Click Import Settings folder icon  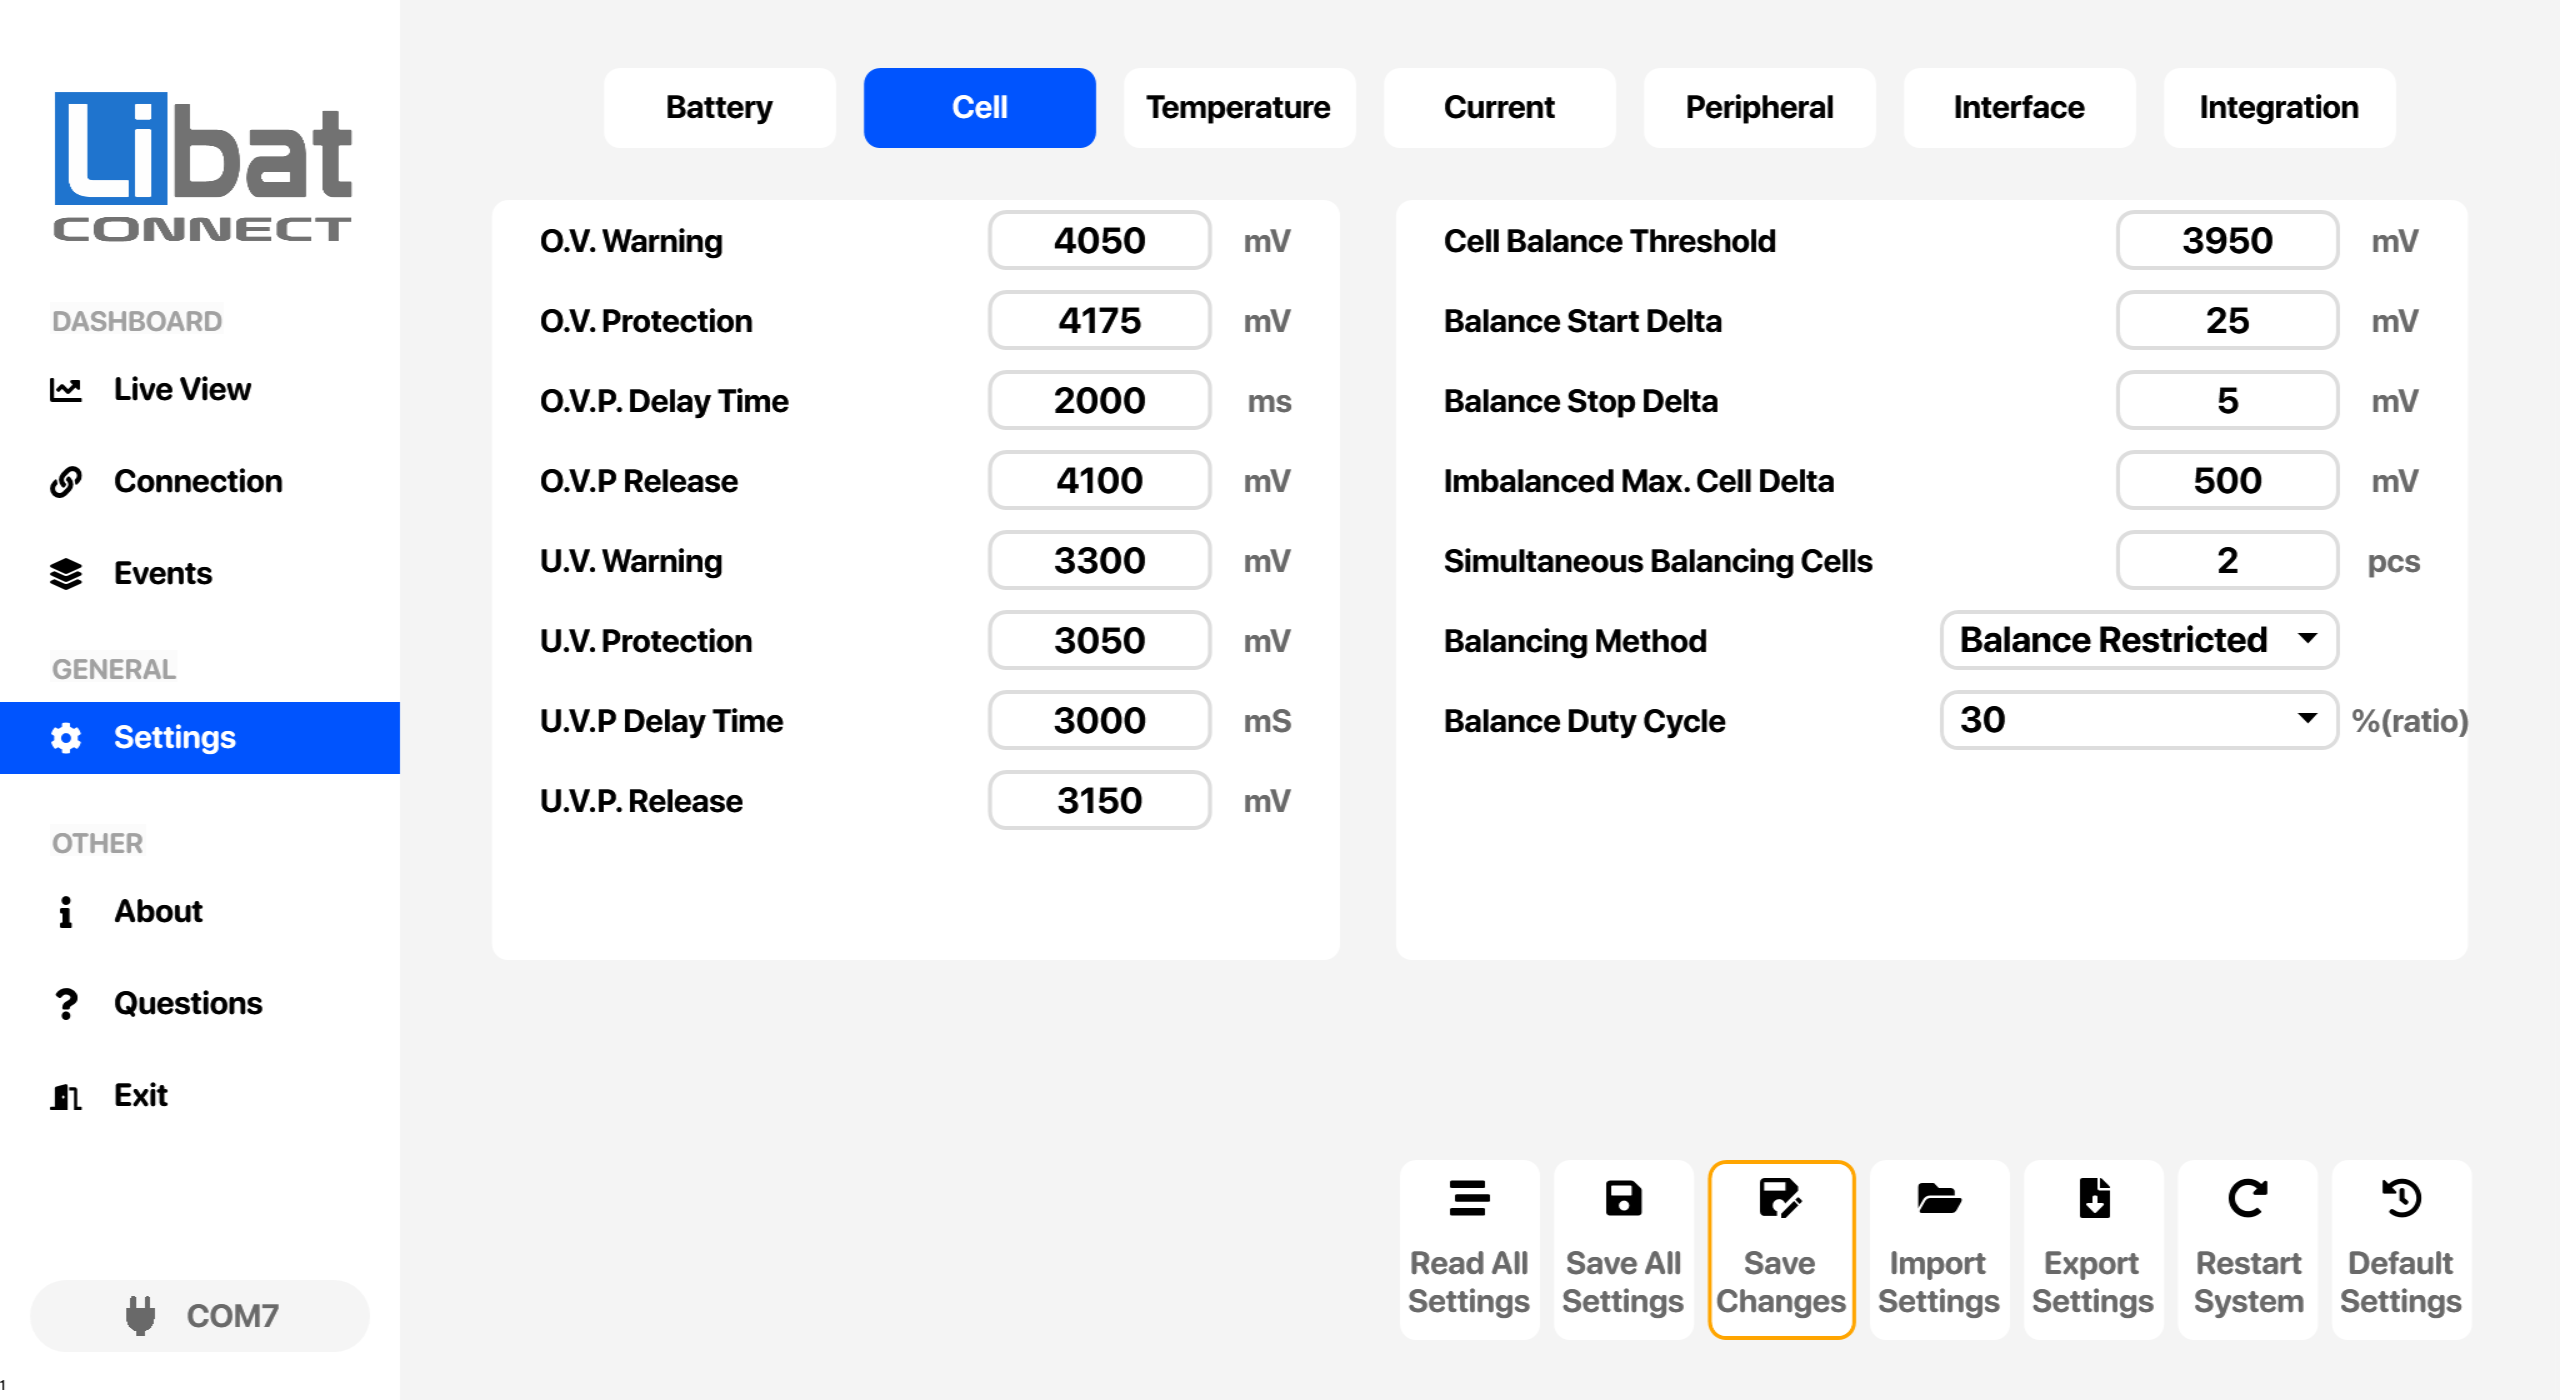pos(1939,1198)
